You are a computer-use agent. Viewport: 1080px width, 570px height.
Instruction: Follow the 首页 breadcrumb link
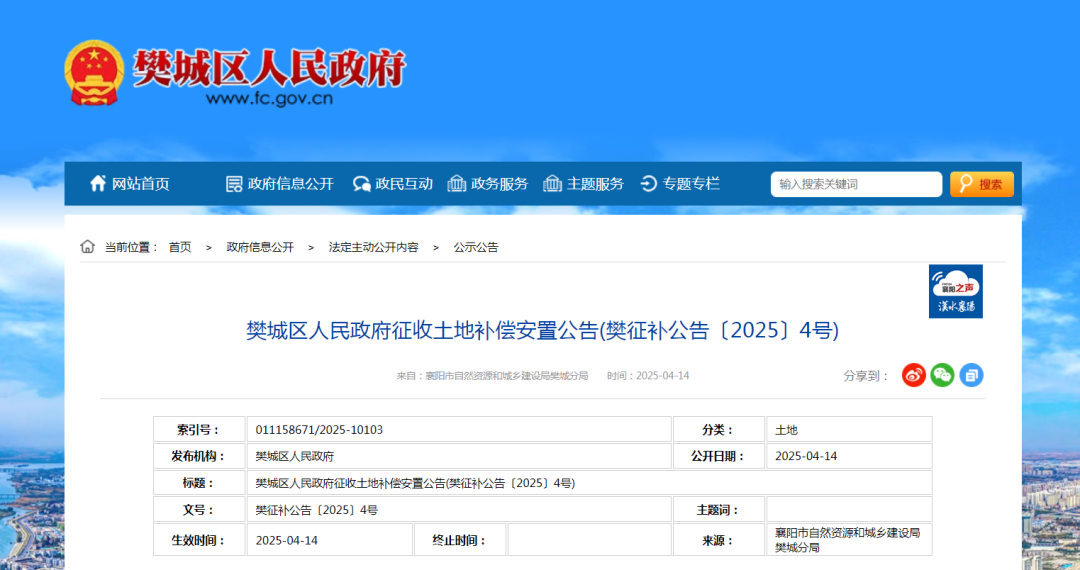pos(180,247)
